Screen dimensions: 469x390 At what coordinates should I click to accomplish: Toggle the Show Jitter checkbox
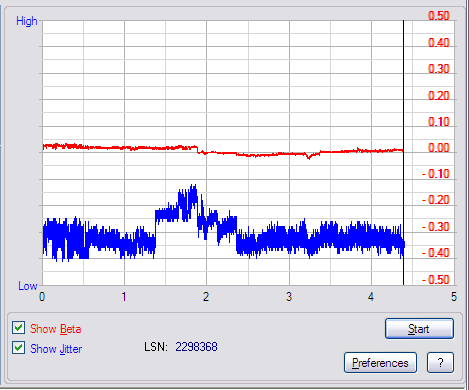pos(18,348)
